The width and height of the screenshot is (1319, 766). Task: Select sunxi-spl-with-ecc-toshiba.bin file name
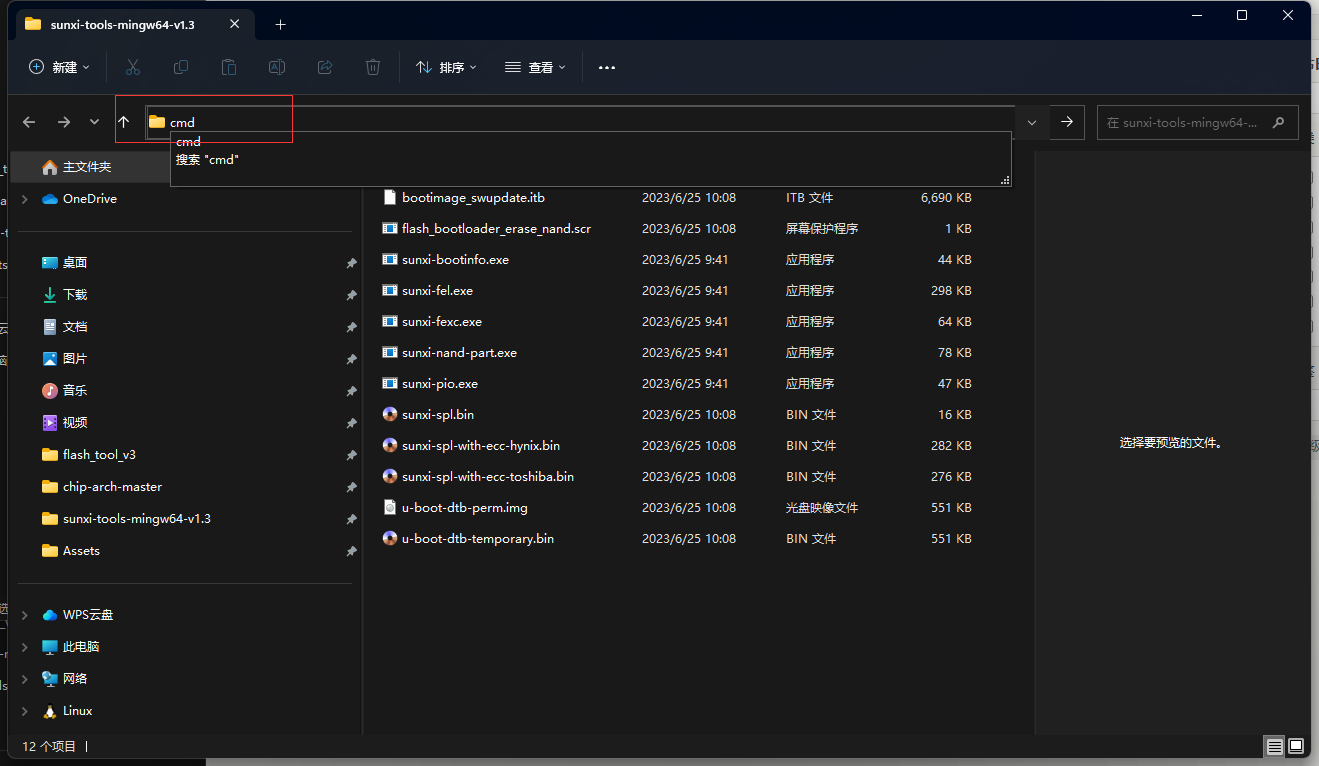[488, 476]
